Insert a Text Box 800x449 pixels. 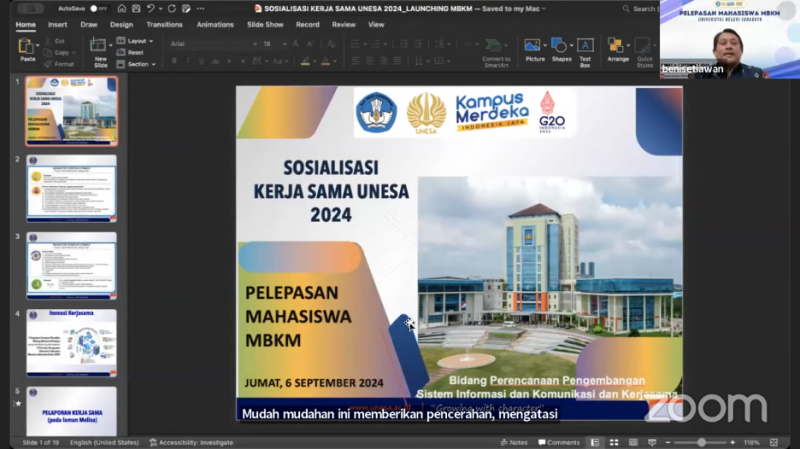coord(585,53)
